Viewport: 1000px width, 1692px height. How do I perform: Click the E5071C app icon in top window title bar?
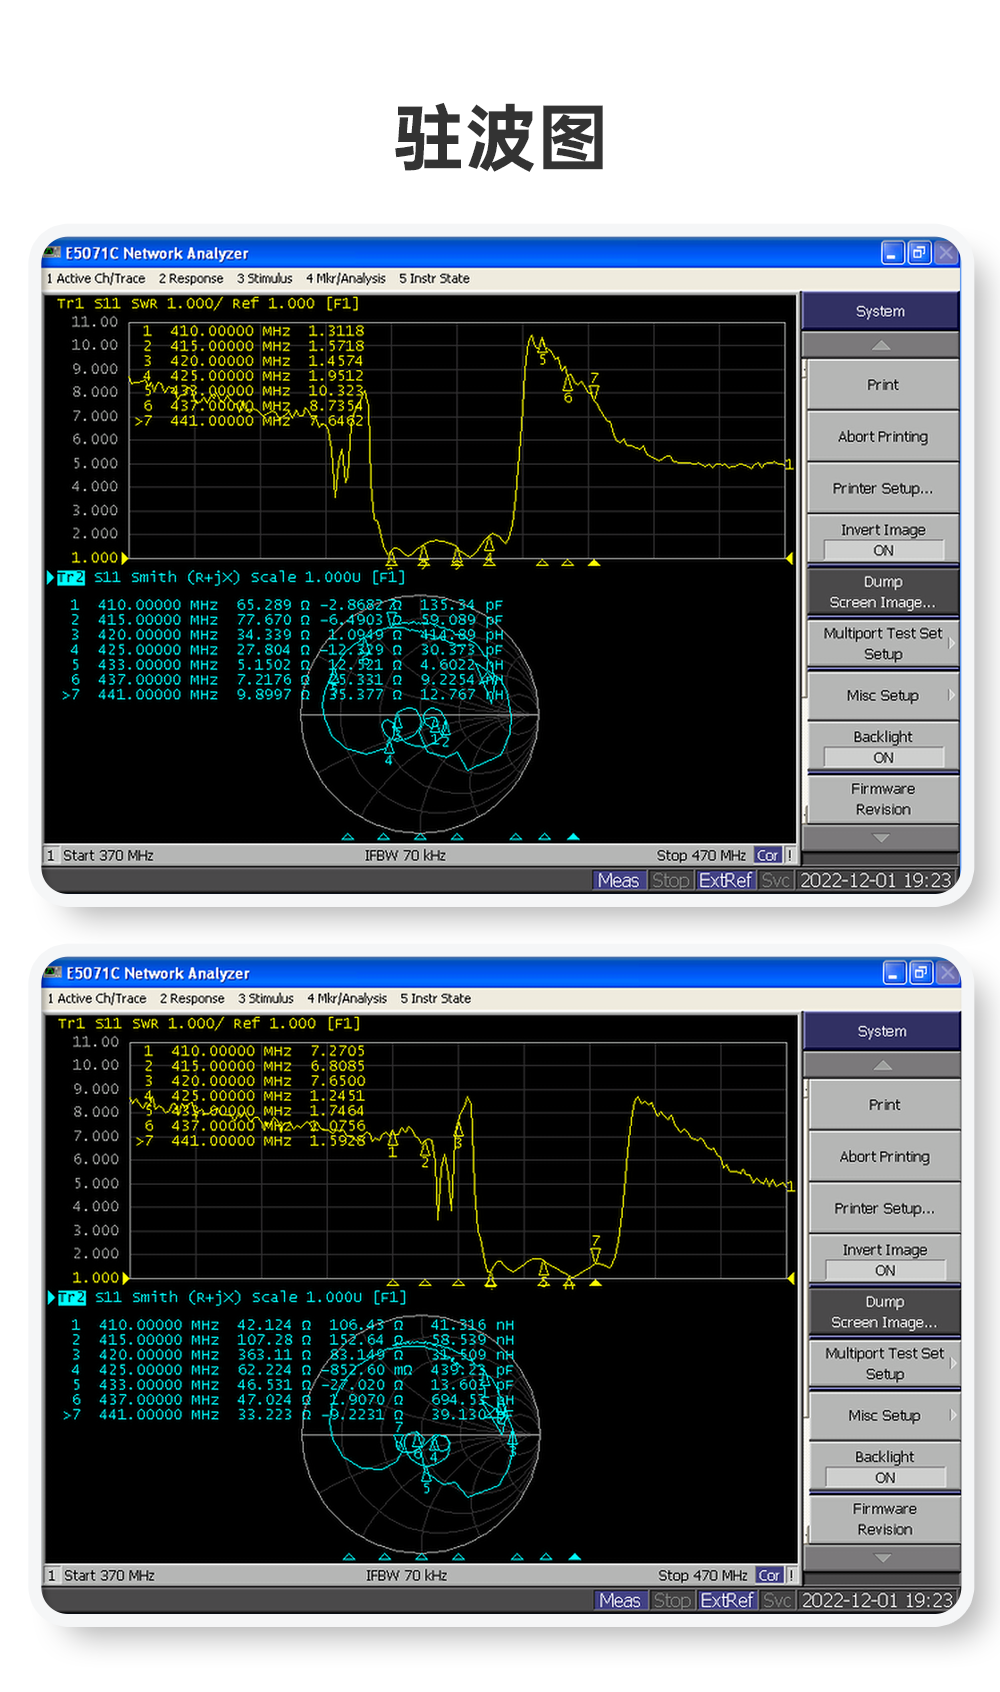tap(53, 253)
